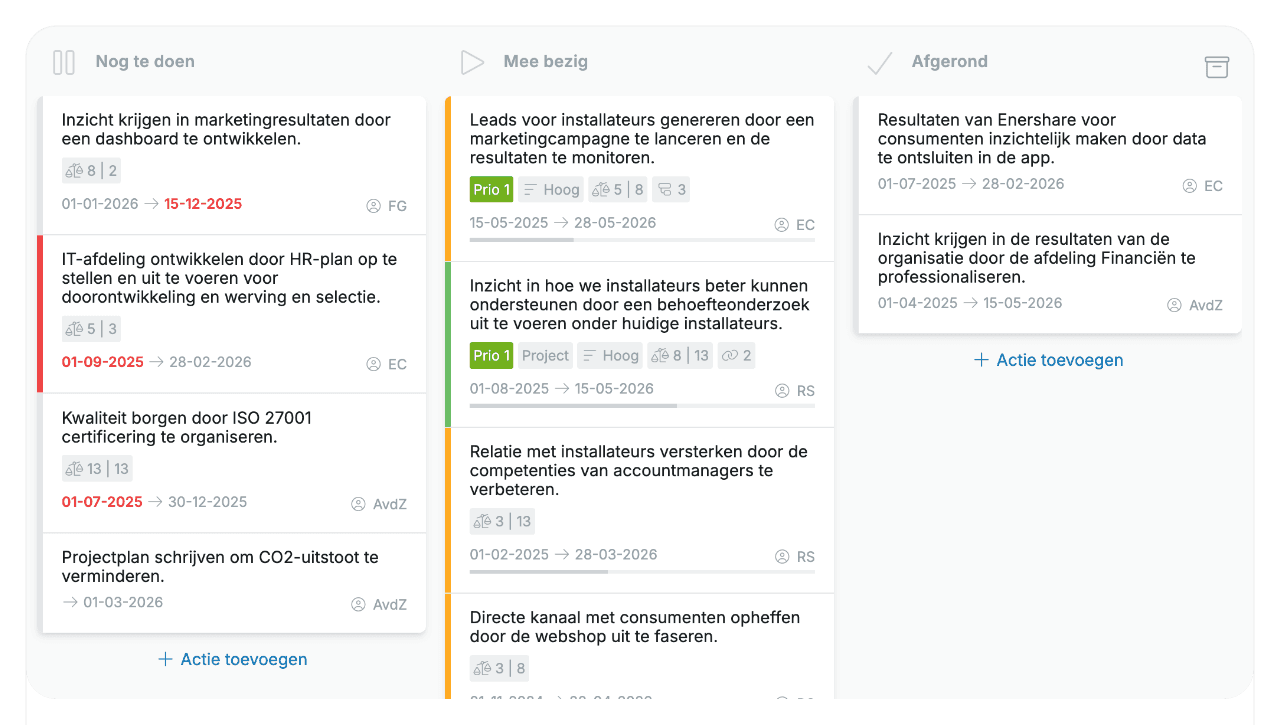This screenshot has height=725, width=1280.
Task: Click the date range 01-04-2025 to 15-05-2026
Action: click(970, 303)
